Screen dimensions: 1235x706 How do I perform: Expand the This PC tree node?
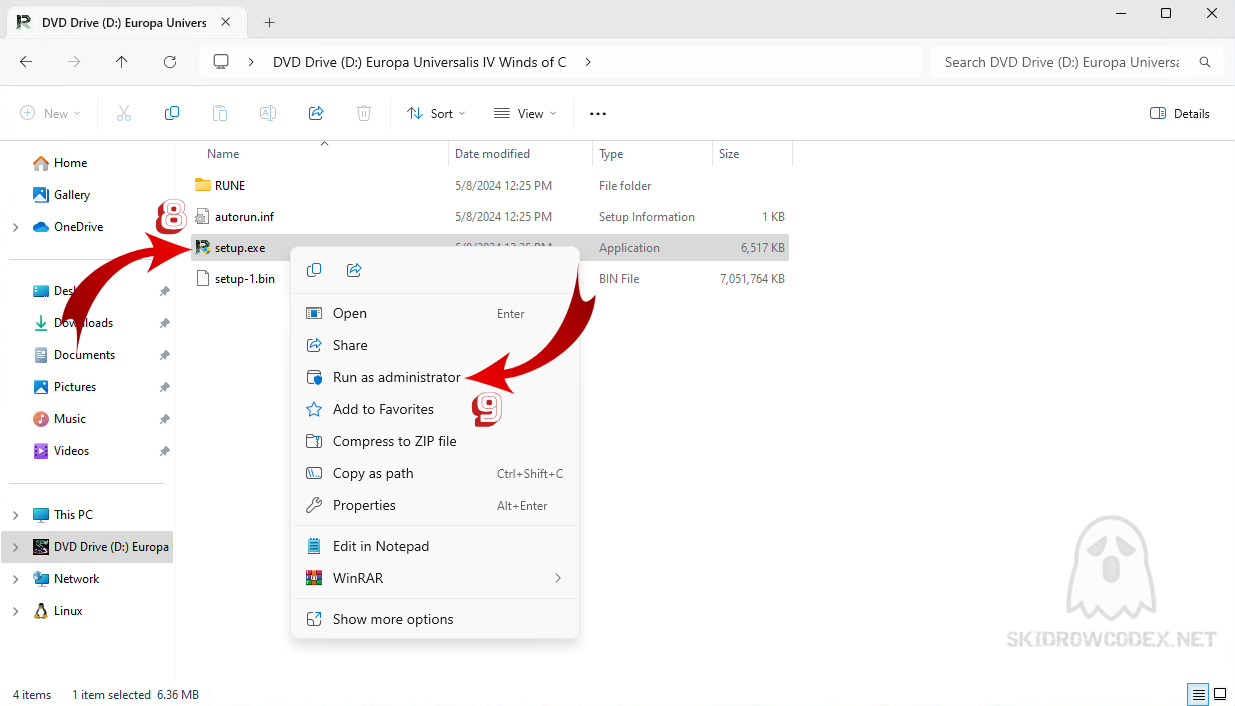point(15,515)
